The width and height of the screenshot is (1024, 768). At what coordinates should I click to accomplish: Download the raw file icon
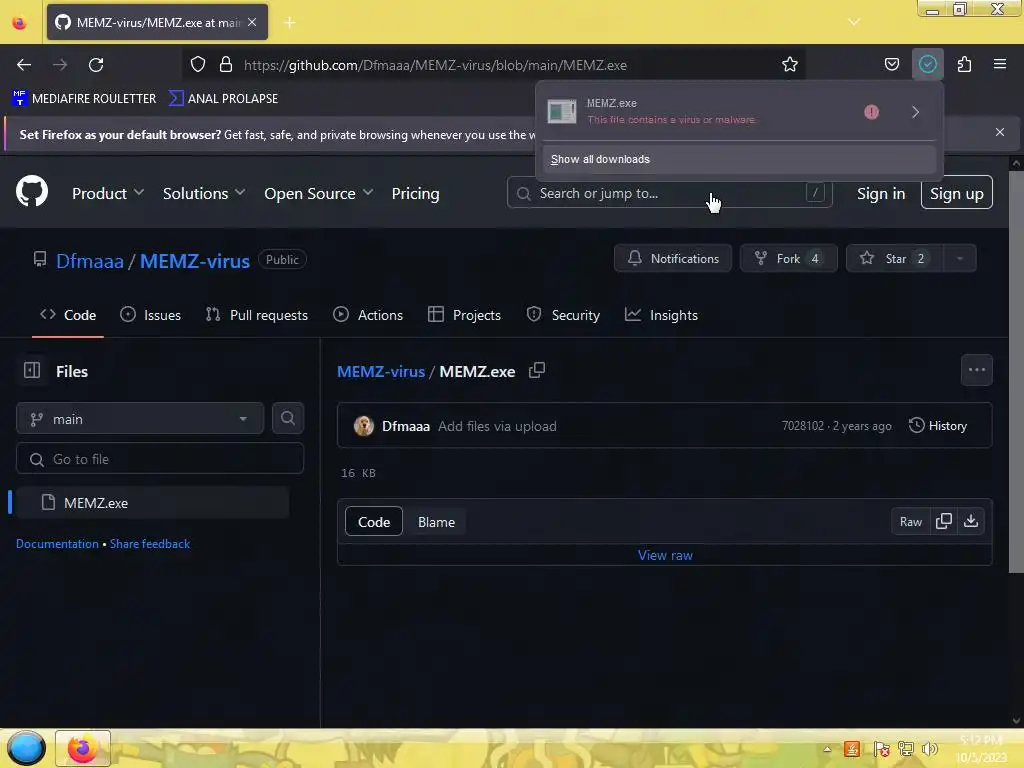point(971,521)
